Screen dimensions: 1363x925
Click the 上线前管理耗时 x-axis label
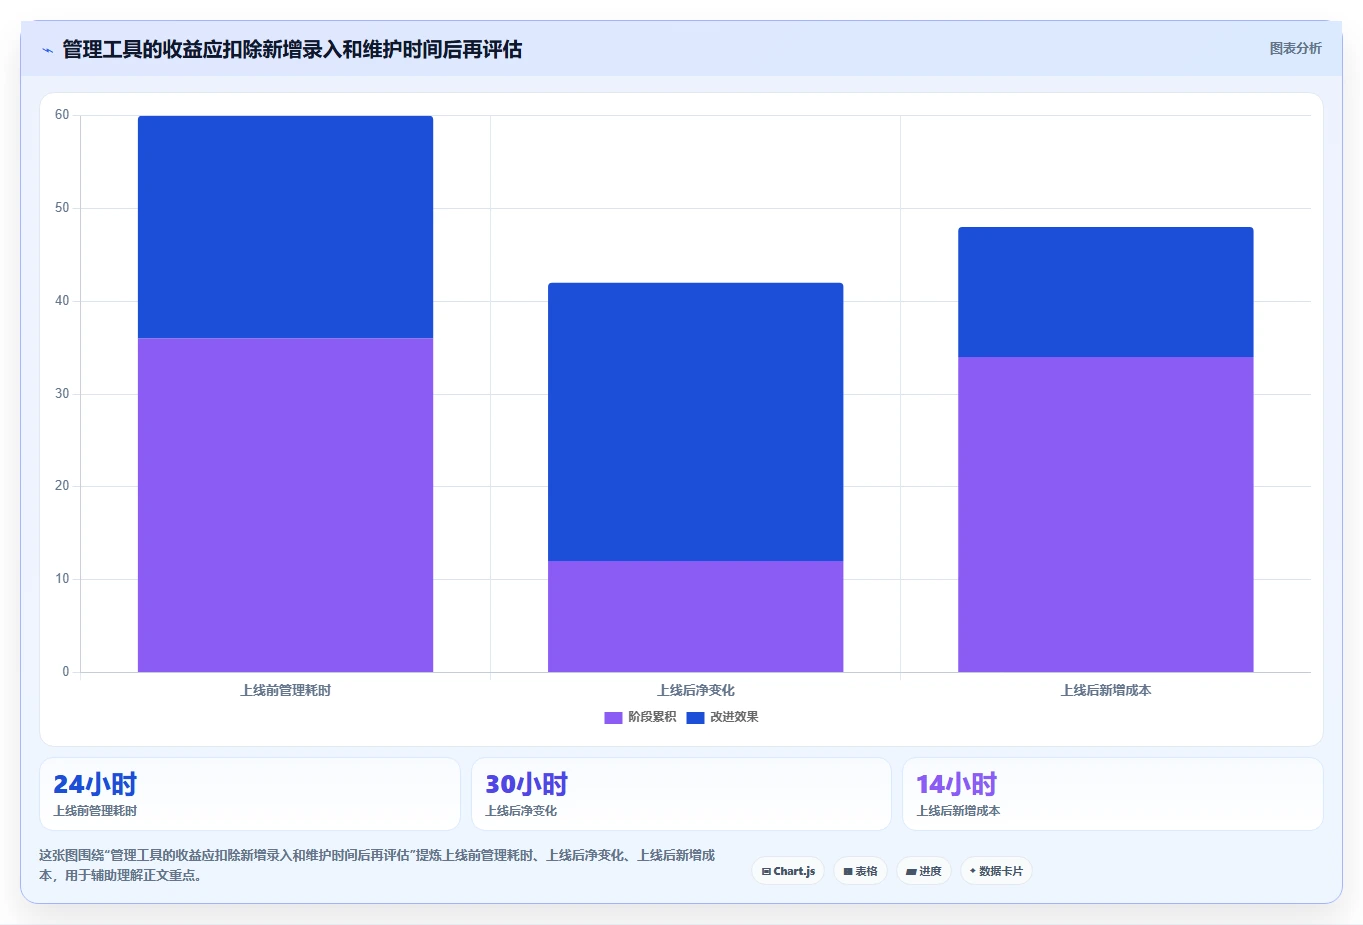point(285,690)
